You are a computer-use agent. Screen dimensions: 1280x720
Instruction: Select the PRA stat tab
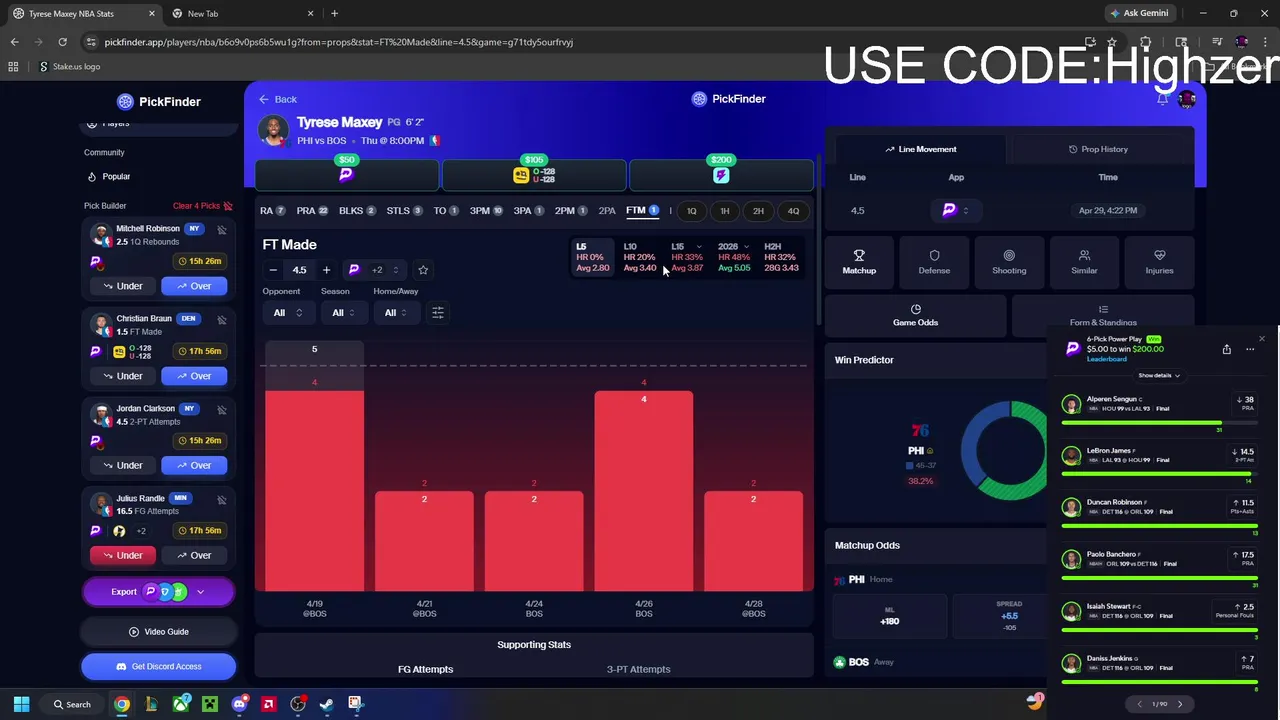click(313, 211)
